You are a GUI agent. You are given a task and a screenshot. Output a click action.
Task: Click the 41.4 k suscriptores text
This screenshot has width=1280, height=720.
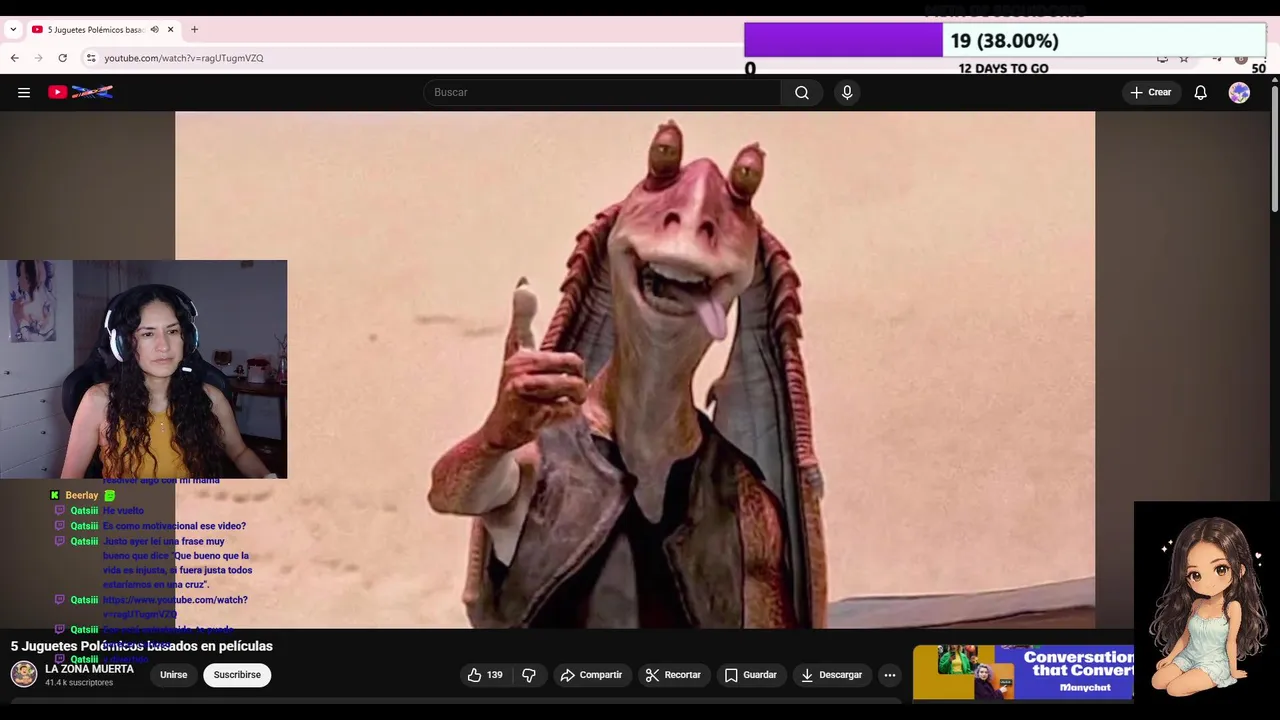click(79, 683)
